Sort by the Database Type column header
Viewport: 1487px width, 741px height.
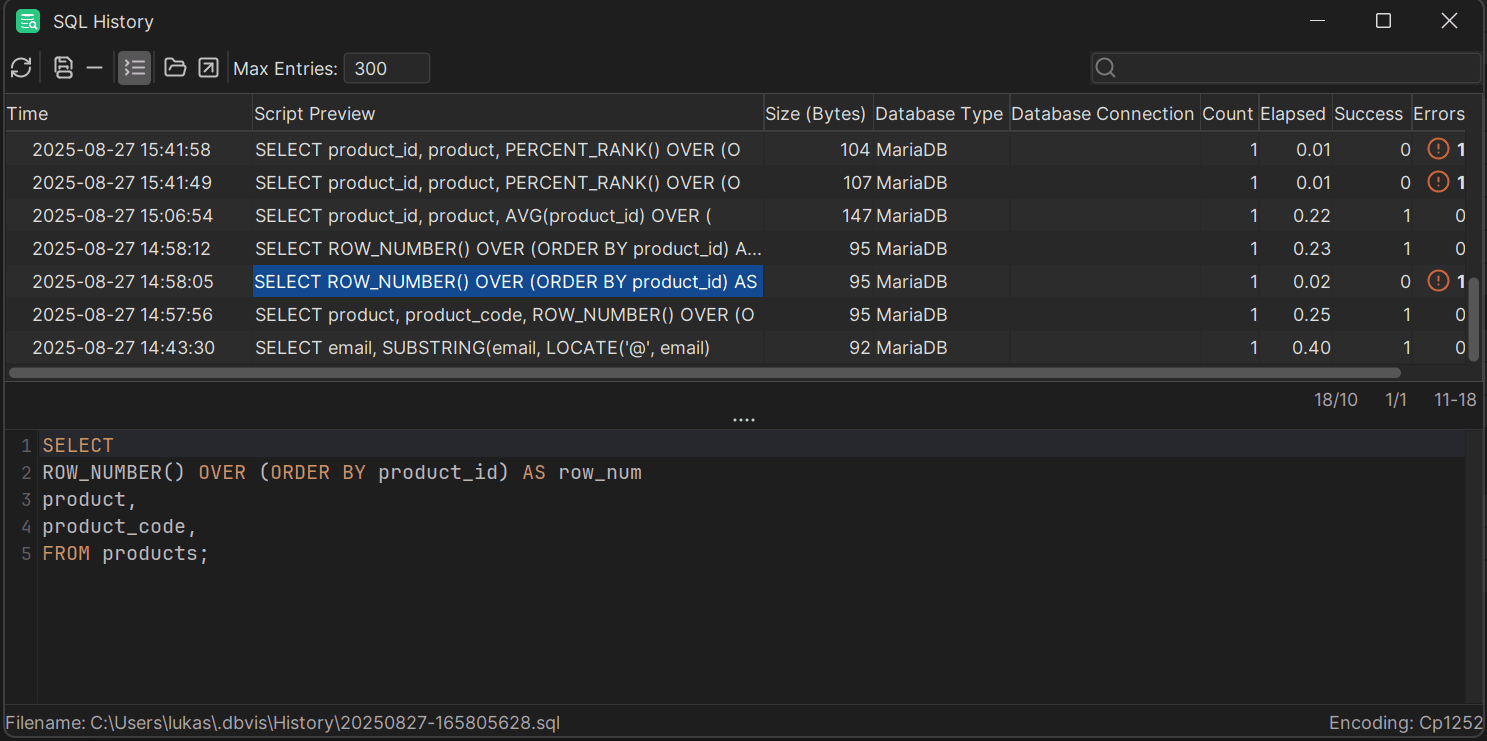941,114
